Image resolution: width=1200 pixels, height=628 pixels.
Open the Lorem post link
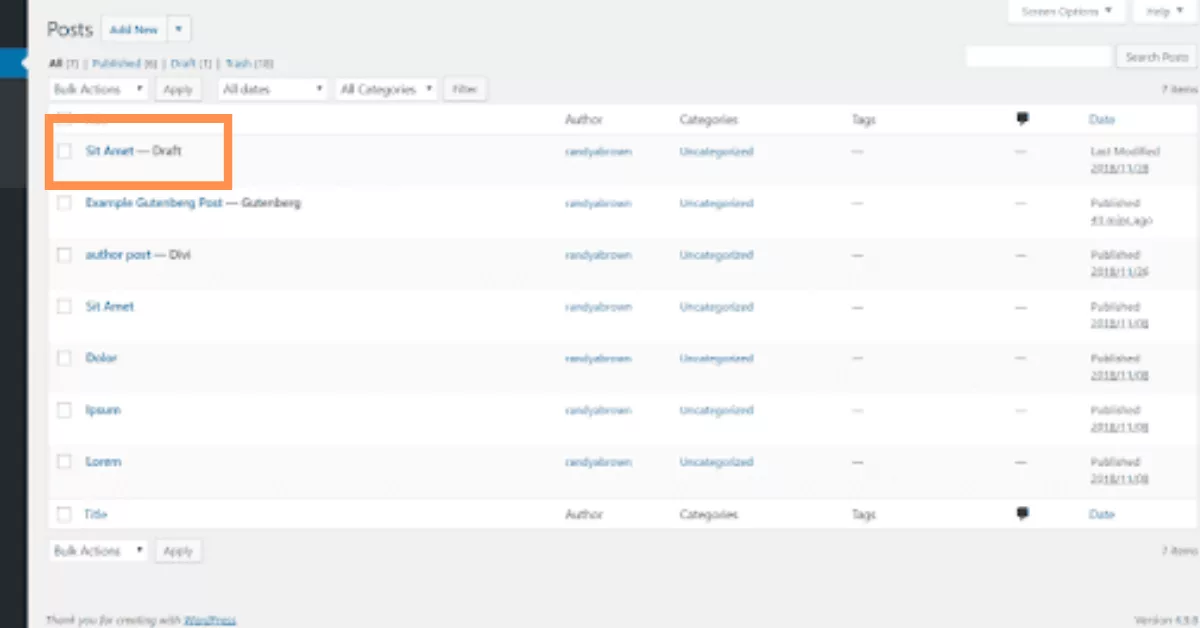(x=103, y=462)
